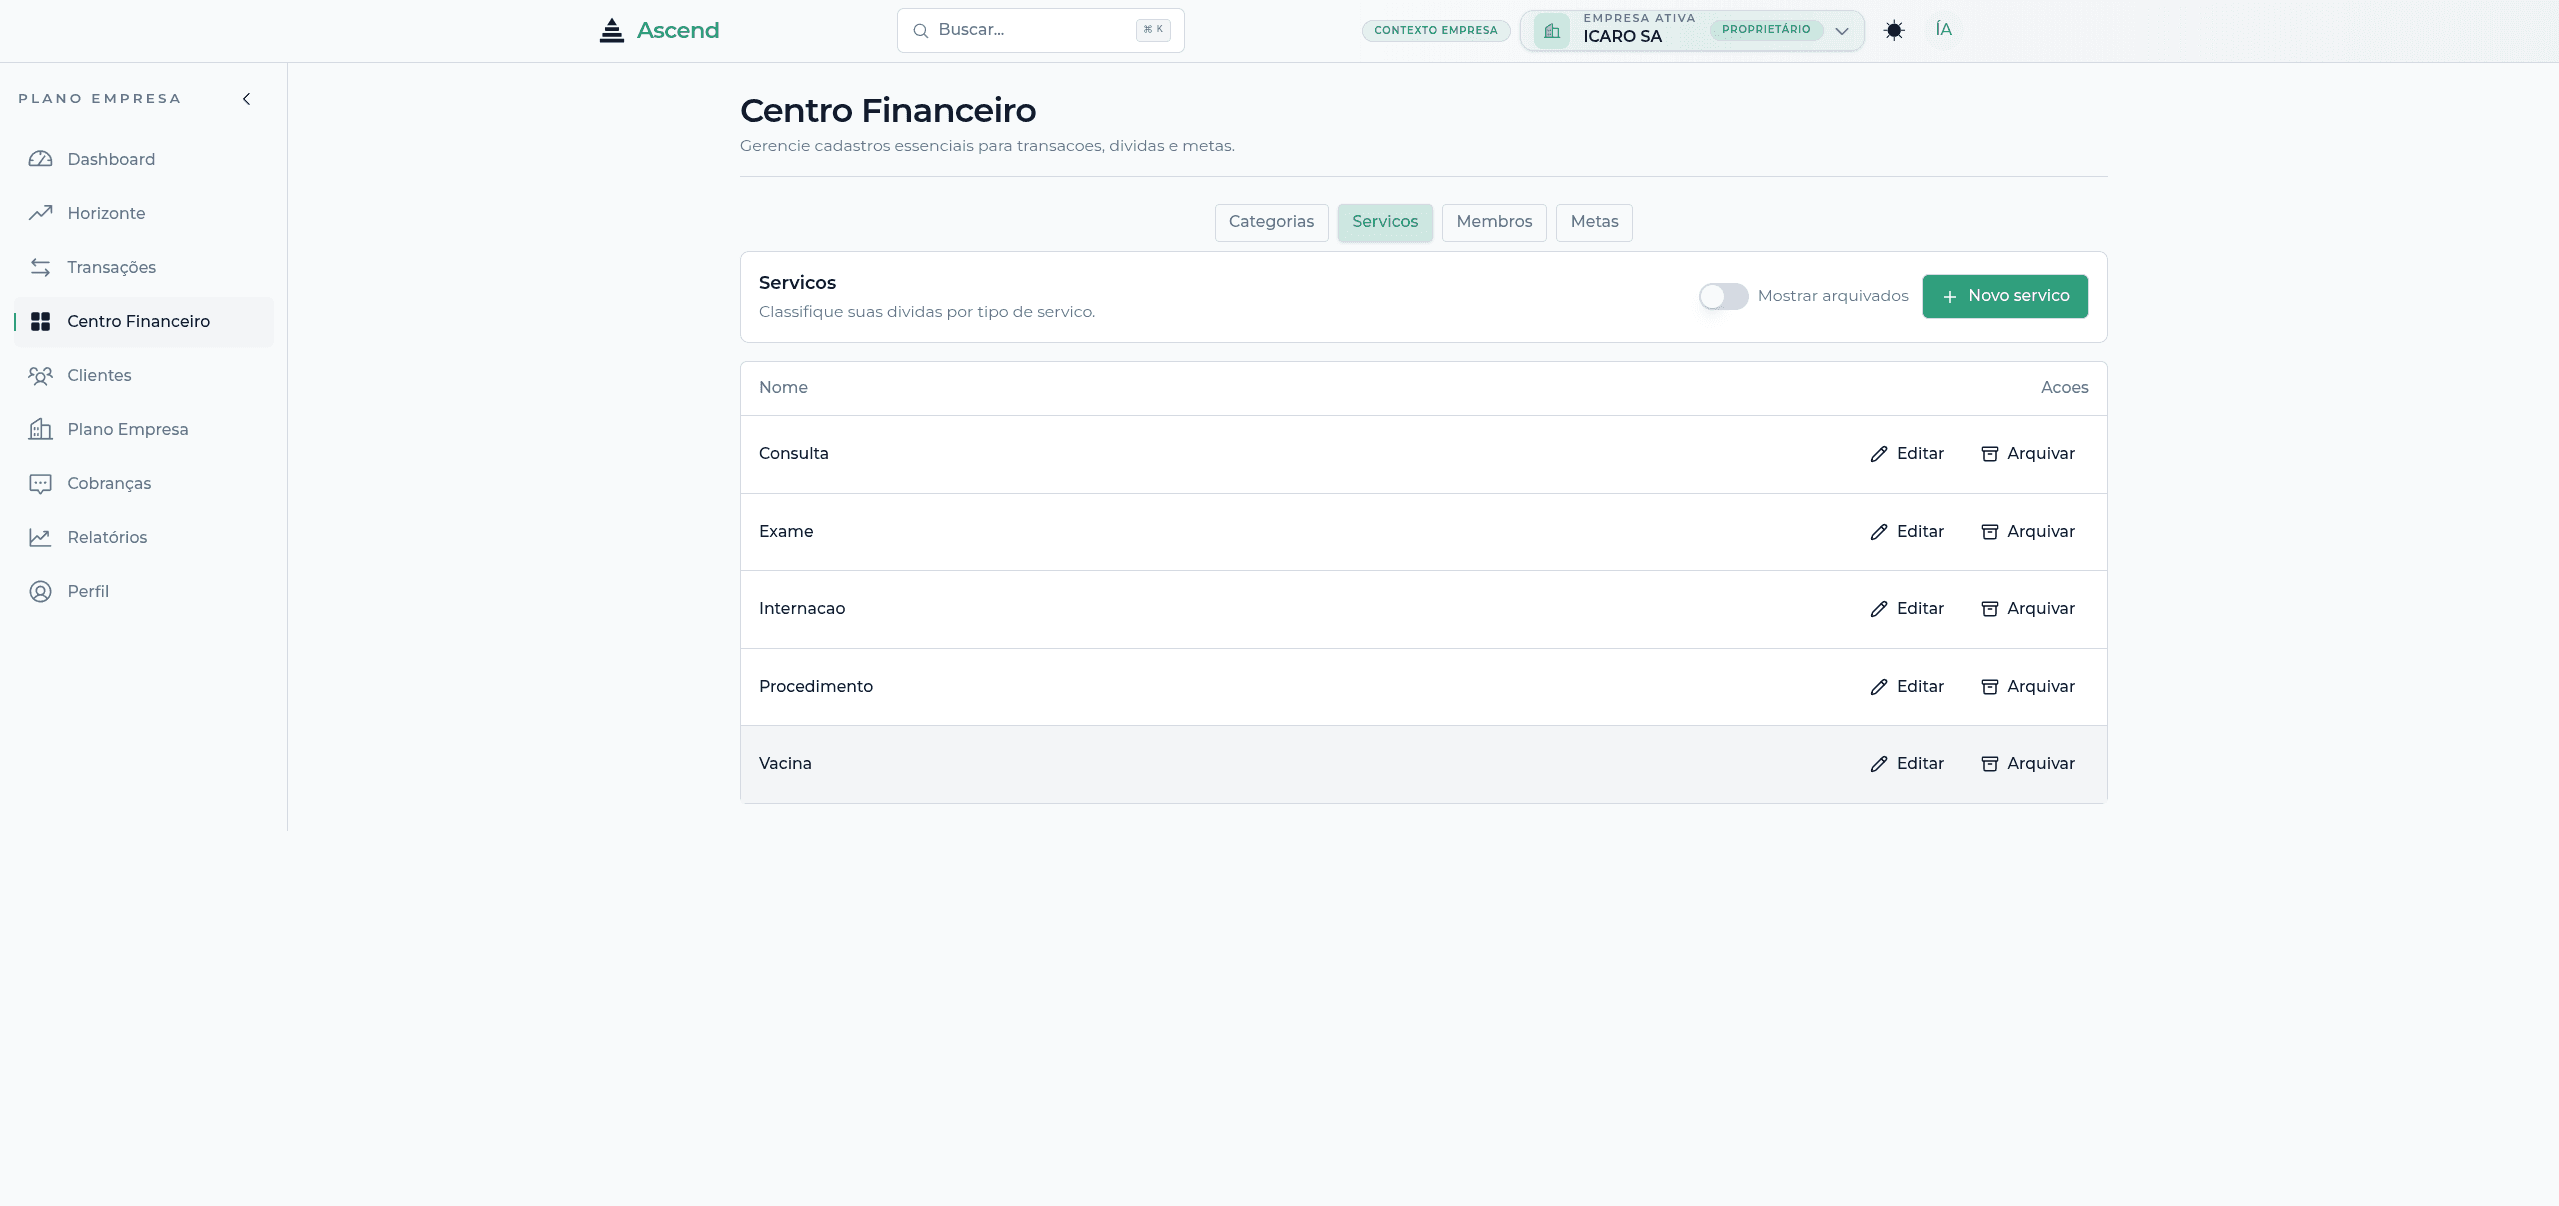This screenshot has width=2559, height=1206.
Task: Open the user avatar menu labeled ÍA
Action: click(1943, 30)
